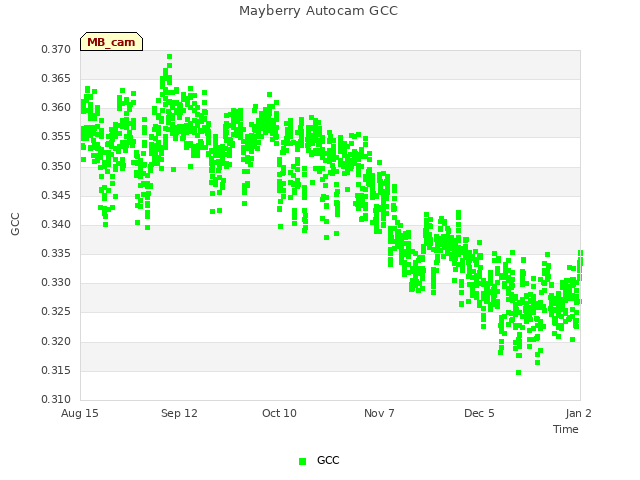640x480 pixels.
Task: Click the Nov 7 x-axis label
Action: pyautogui.click(x=379, y=413)
